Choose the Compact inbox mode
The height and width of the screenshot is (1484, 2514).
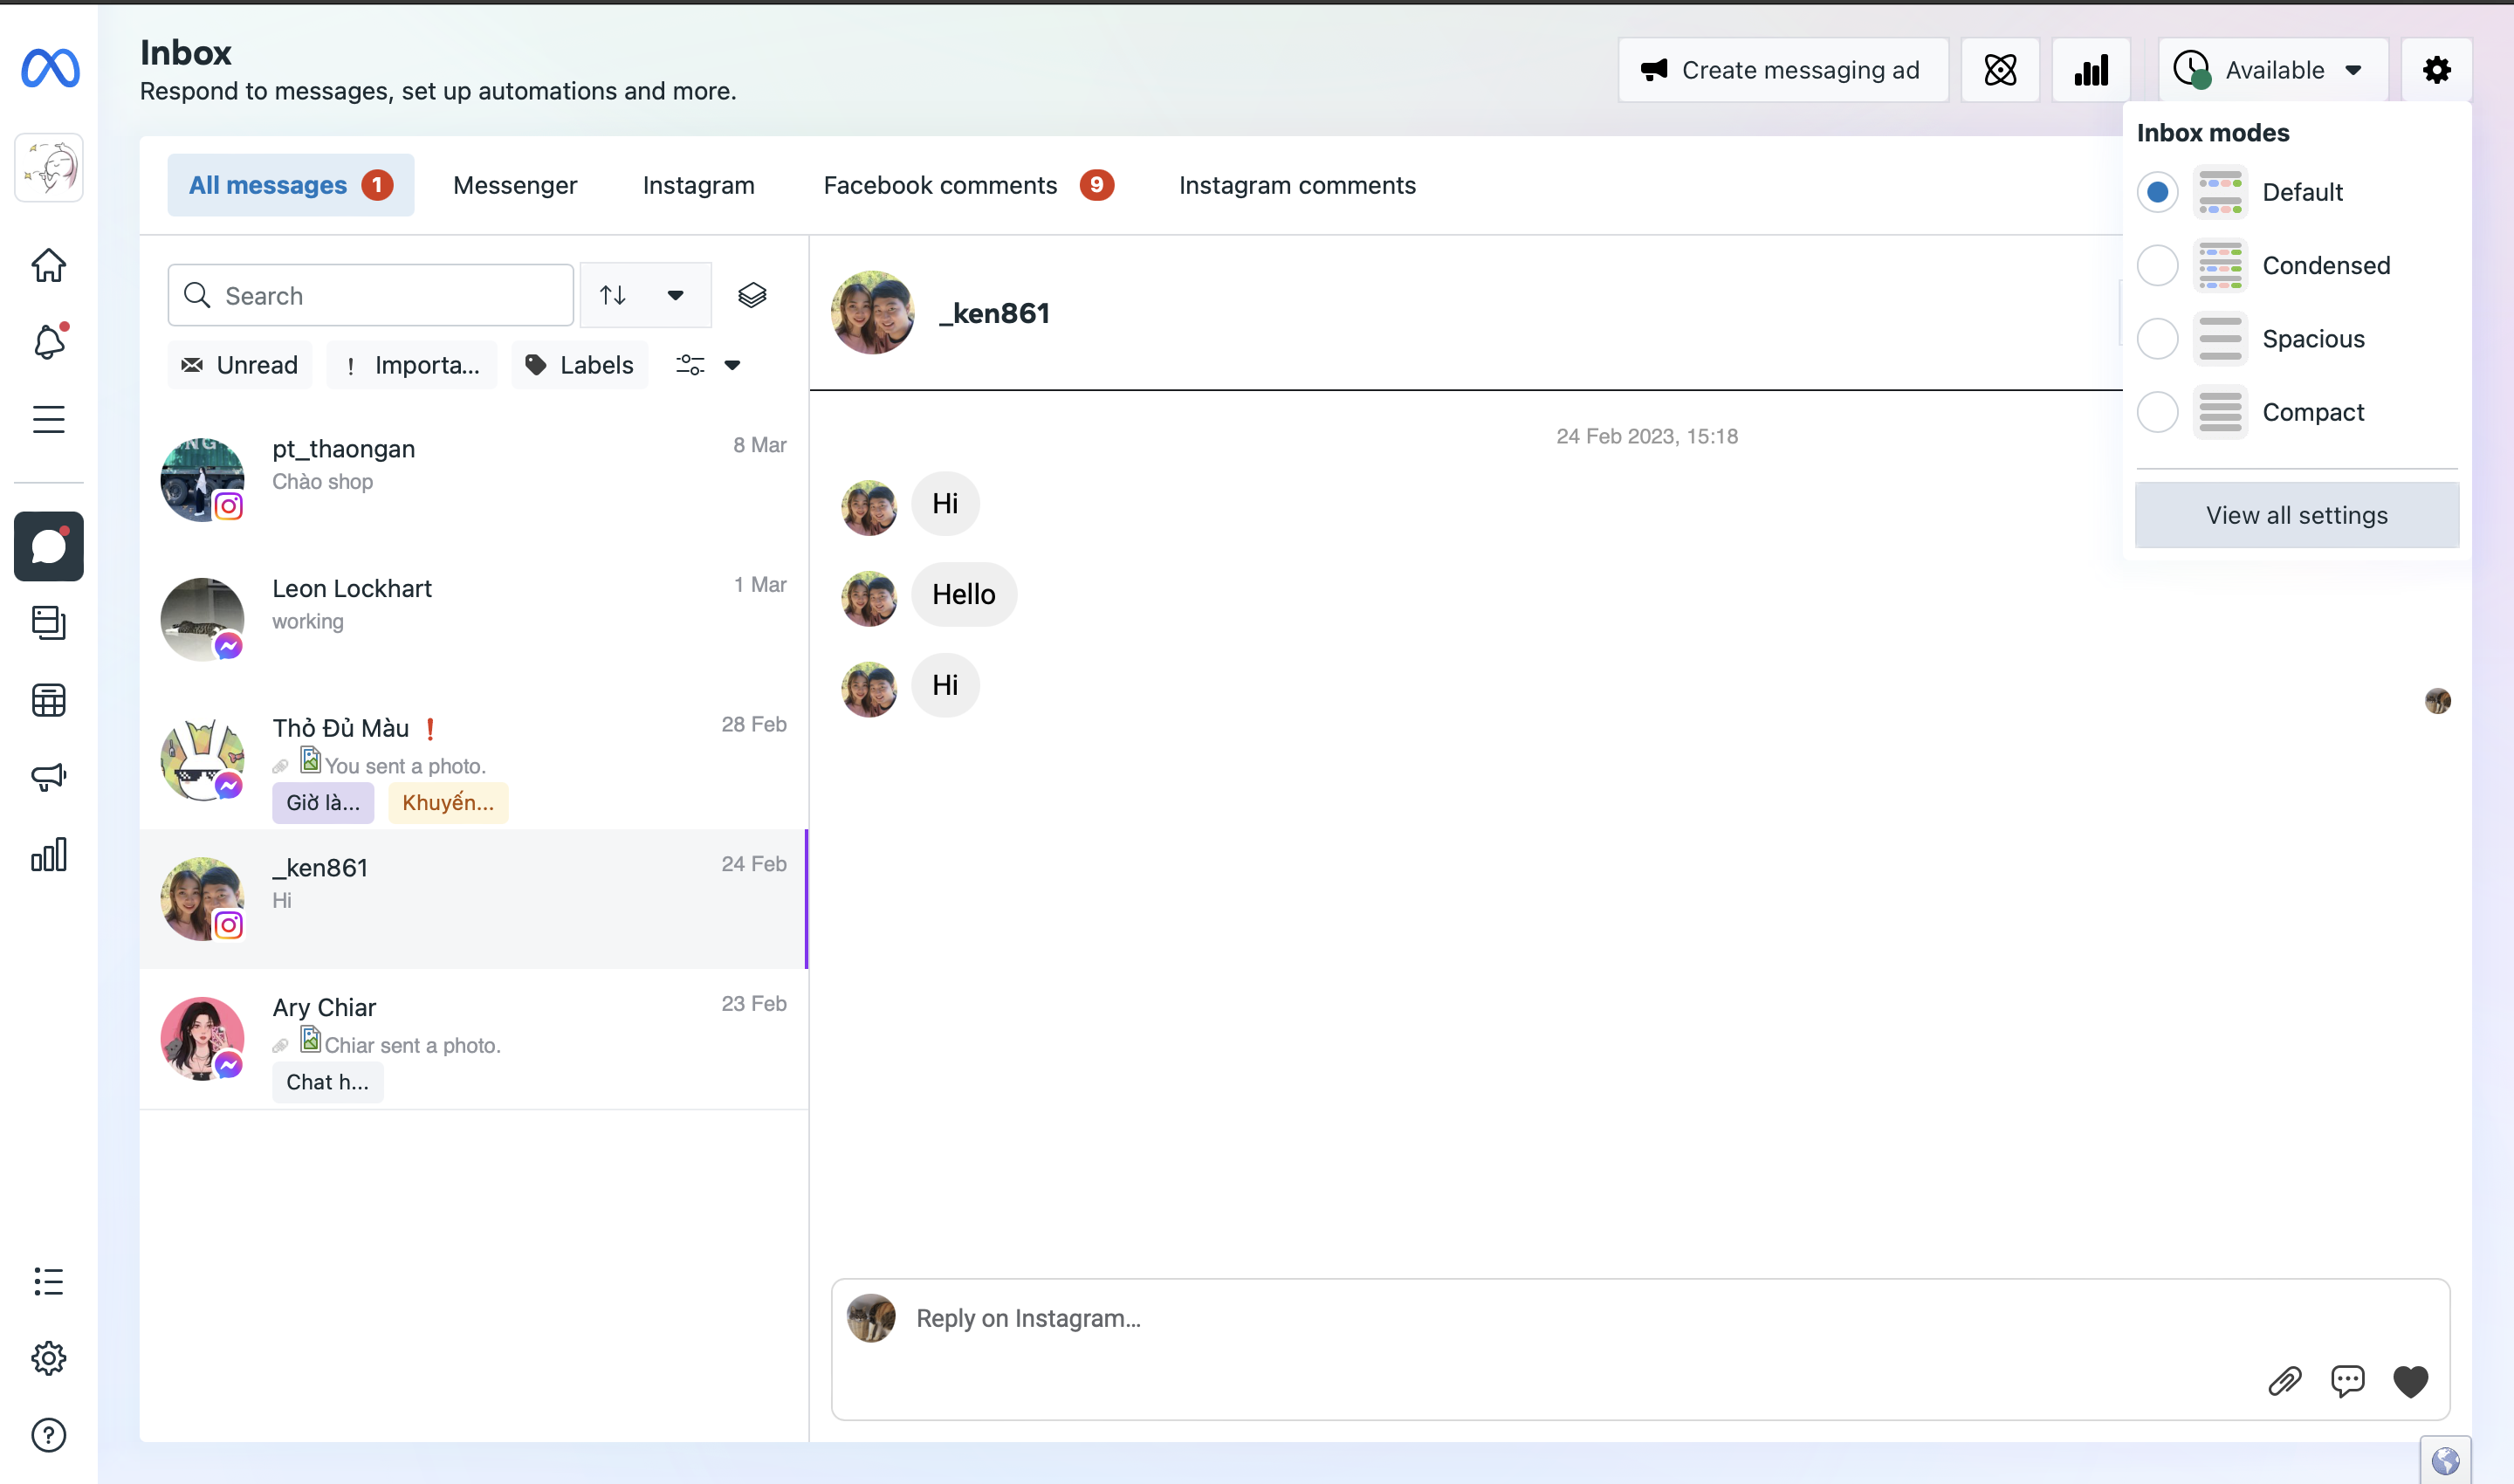pos(2157,412)
